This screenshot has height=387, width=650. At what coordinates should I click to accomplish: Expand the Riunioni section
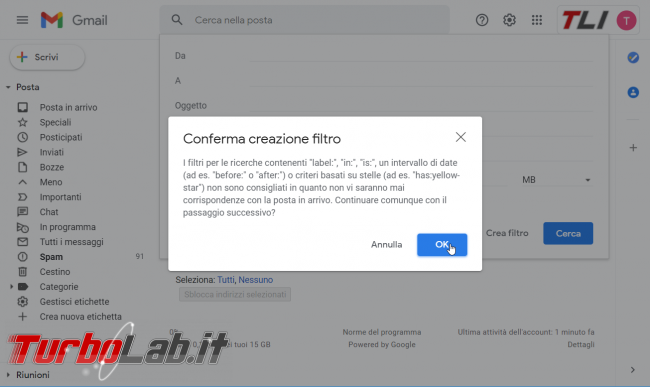tap(8, 375)
